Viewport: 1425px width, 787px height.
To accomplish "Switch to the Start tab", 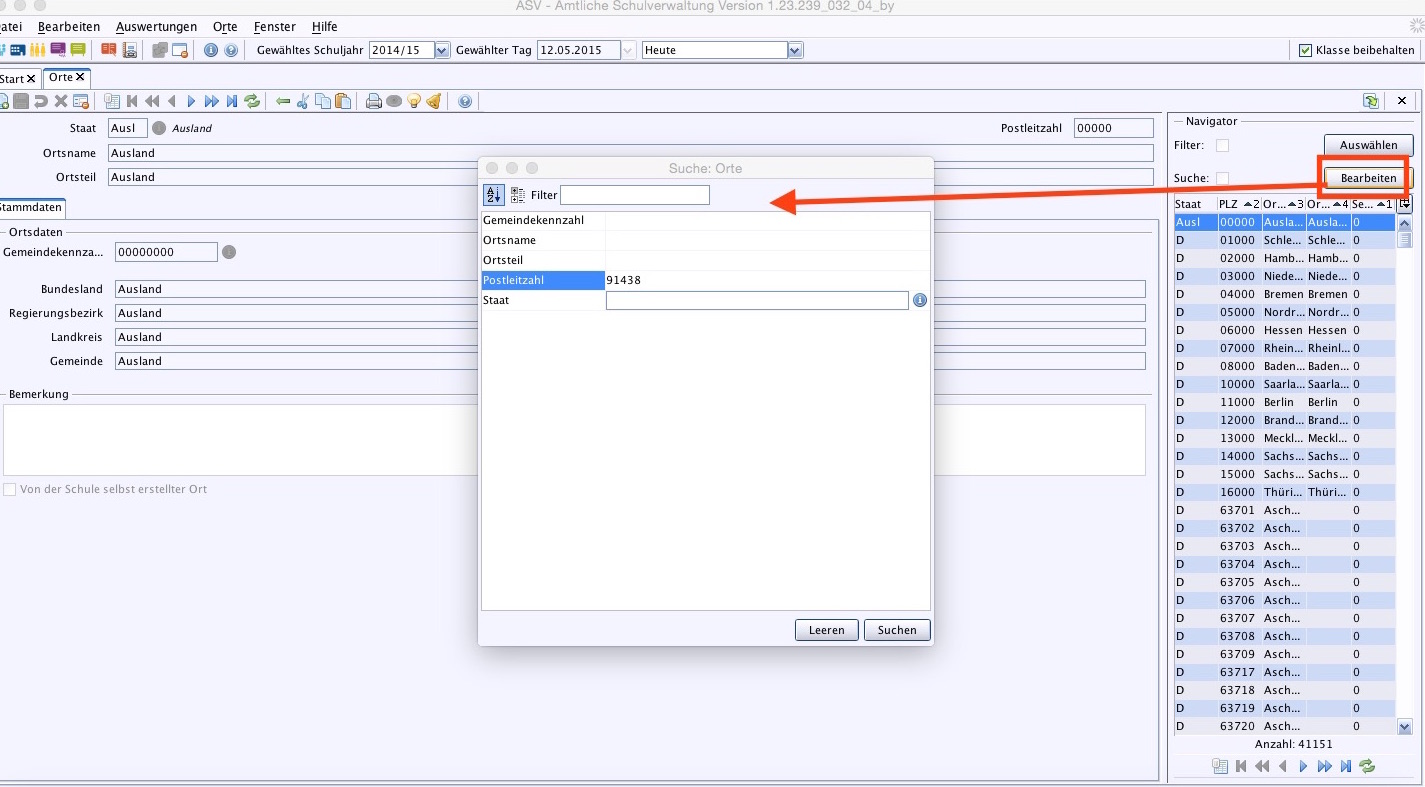I will pos(18,78).
